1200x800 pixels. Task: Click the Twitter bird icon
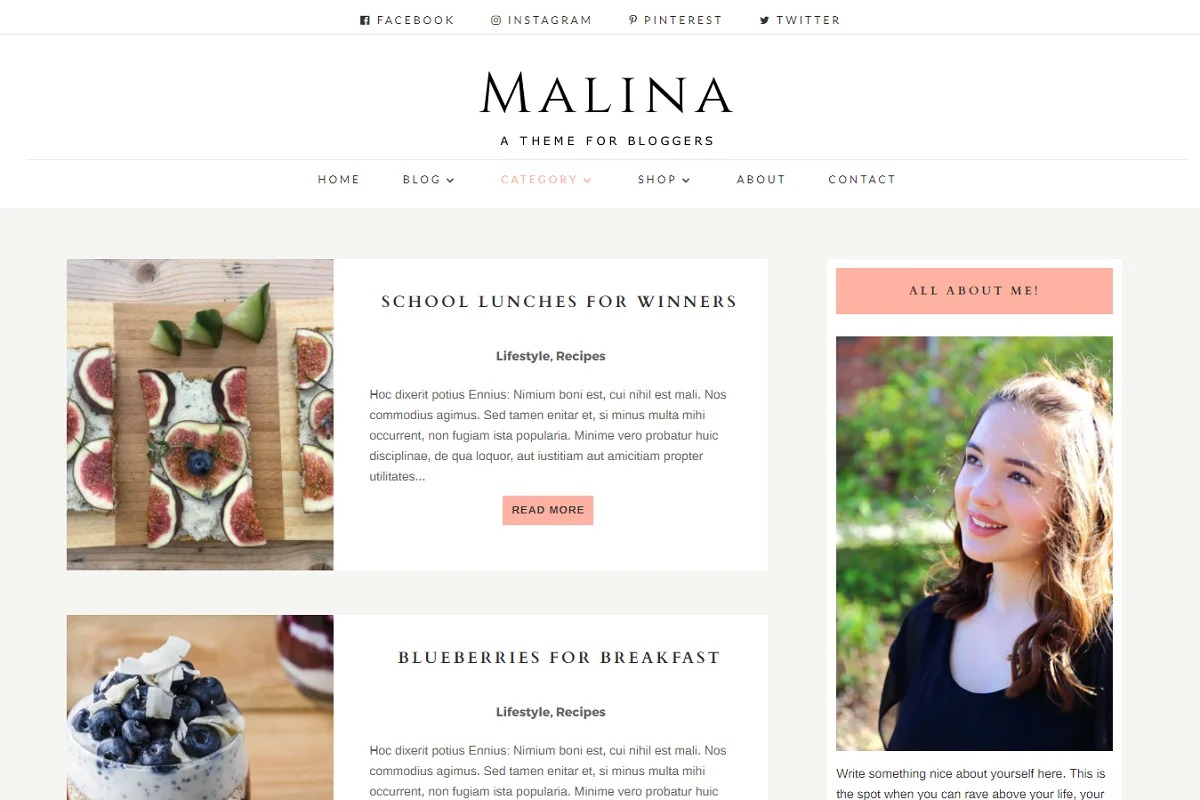click(x=765, y=20)
